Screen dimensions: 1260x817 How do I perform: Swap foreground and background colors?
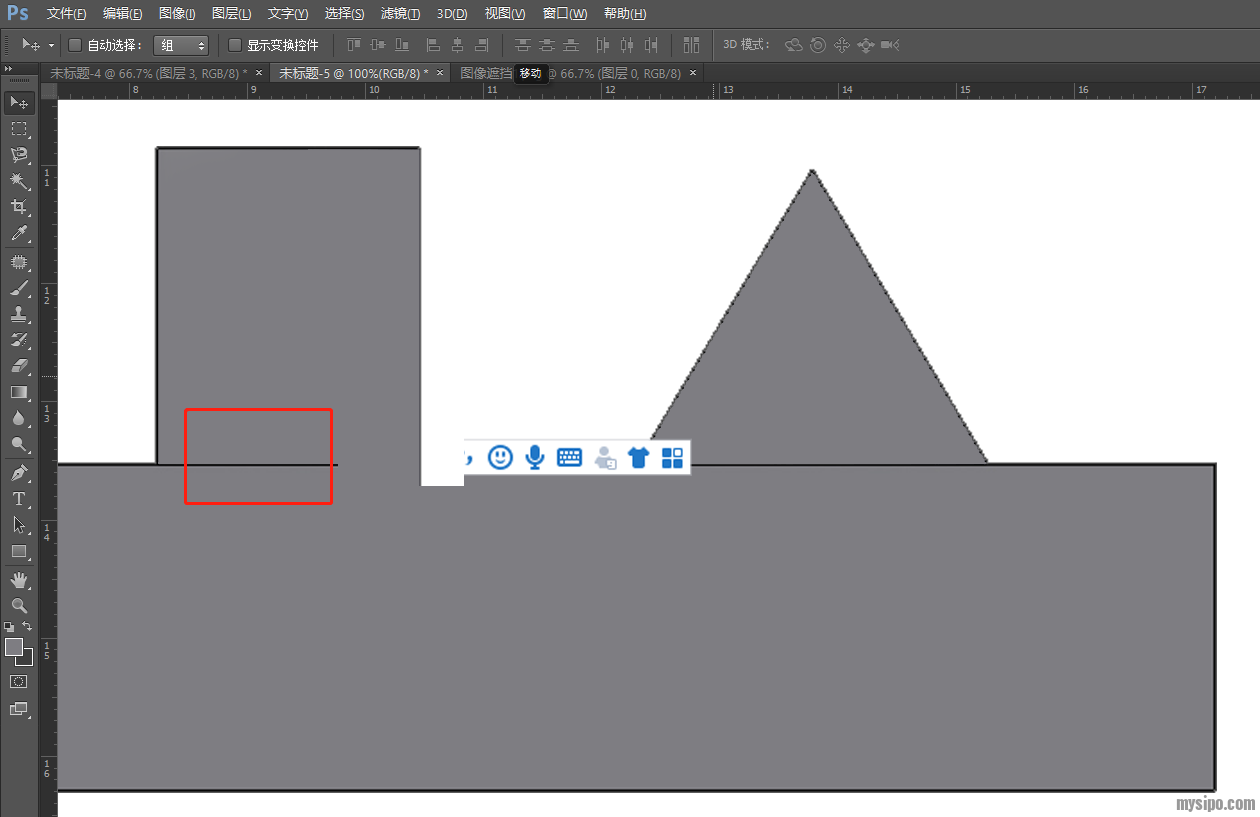(x=28, y=626)
